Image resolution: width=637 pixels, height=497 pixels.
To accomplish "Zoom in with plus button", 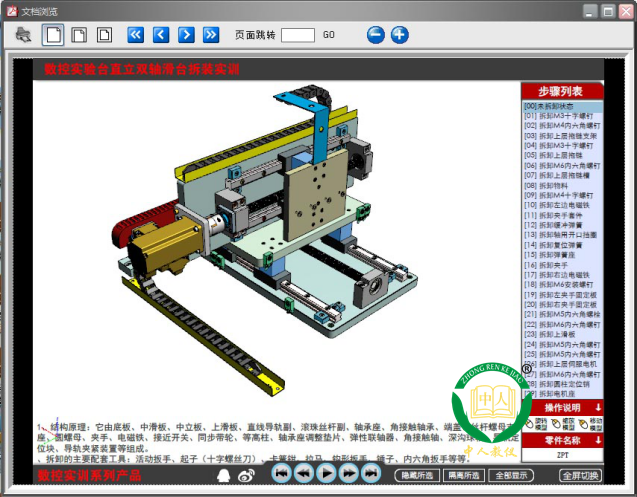I will 400,35.
